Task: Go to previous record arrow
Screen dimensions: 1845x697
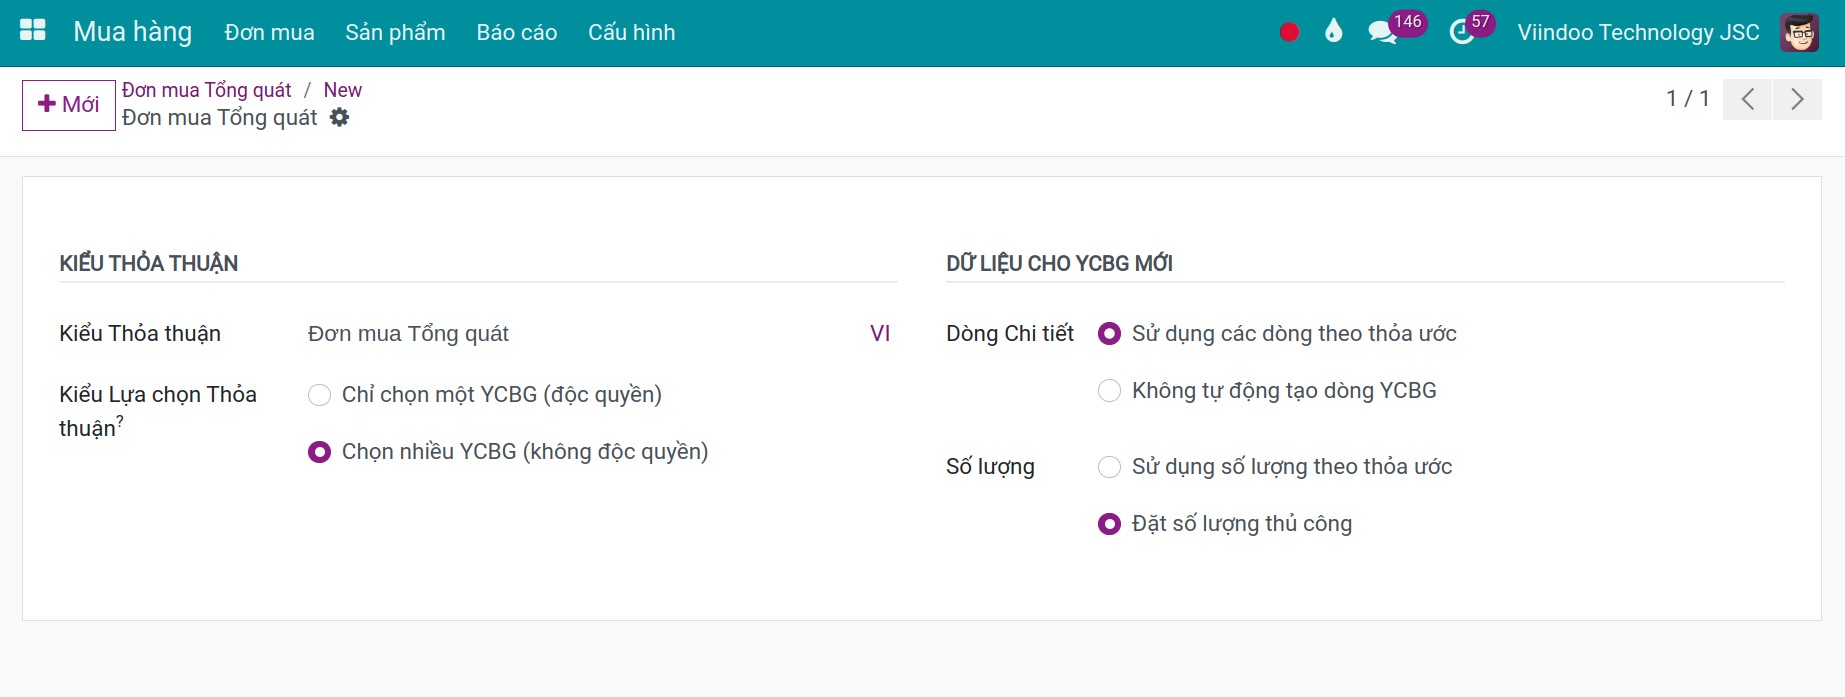Action: click(1748, 99)
